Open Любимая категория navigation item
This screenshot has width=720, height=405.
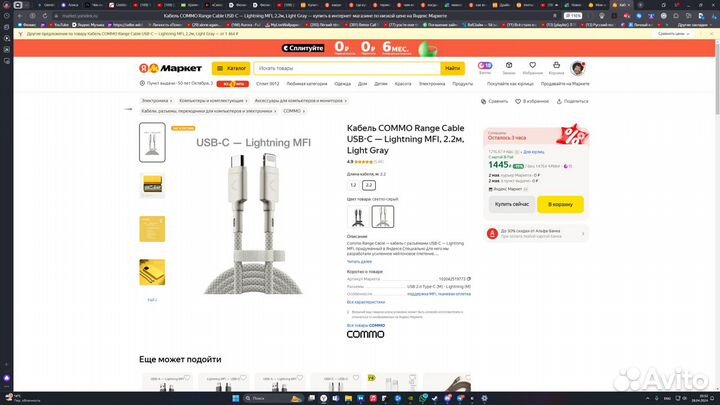(x=307, y=84)
